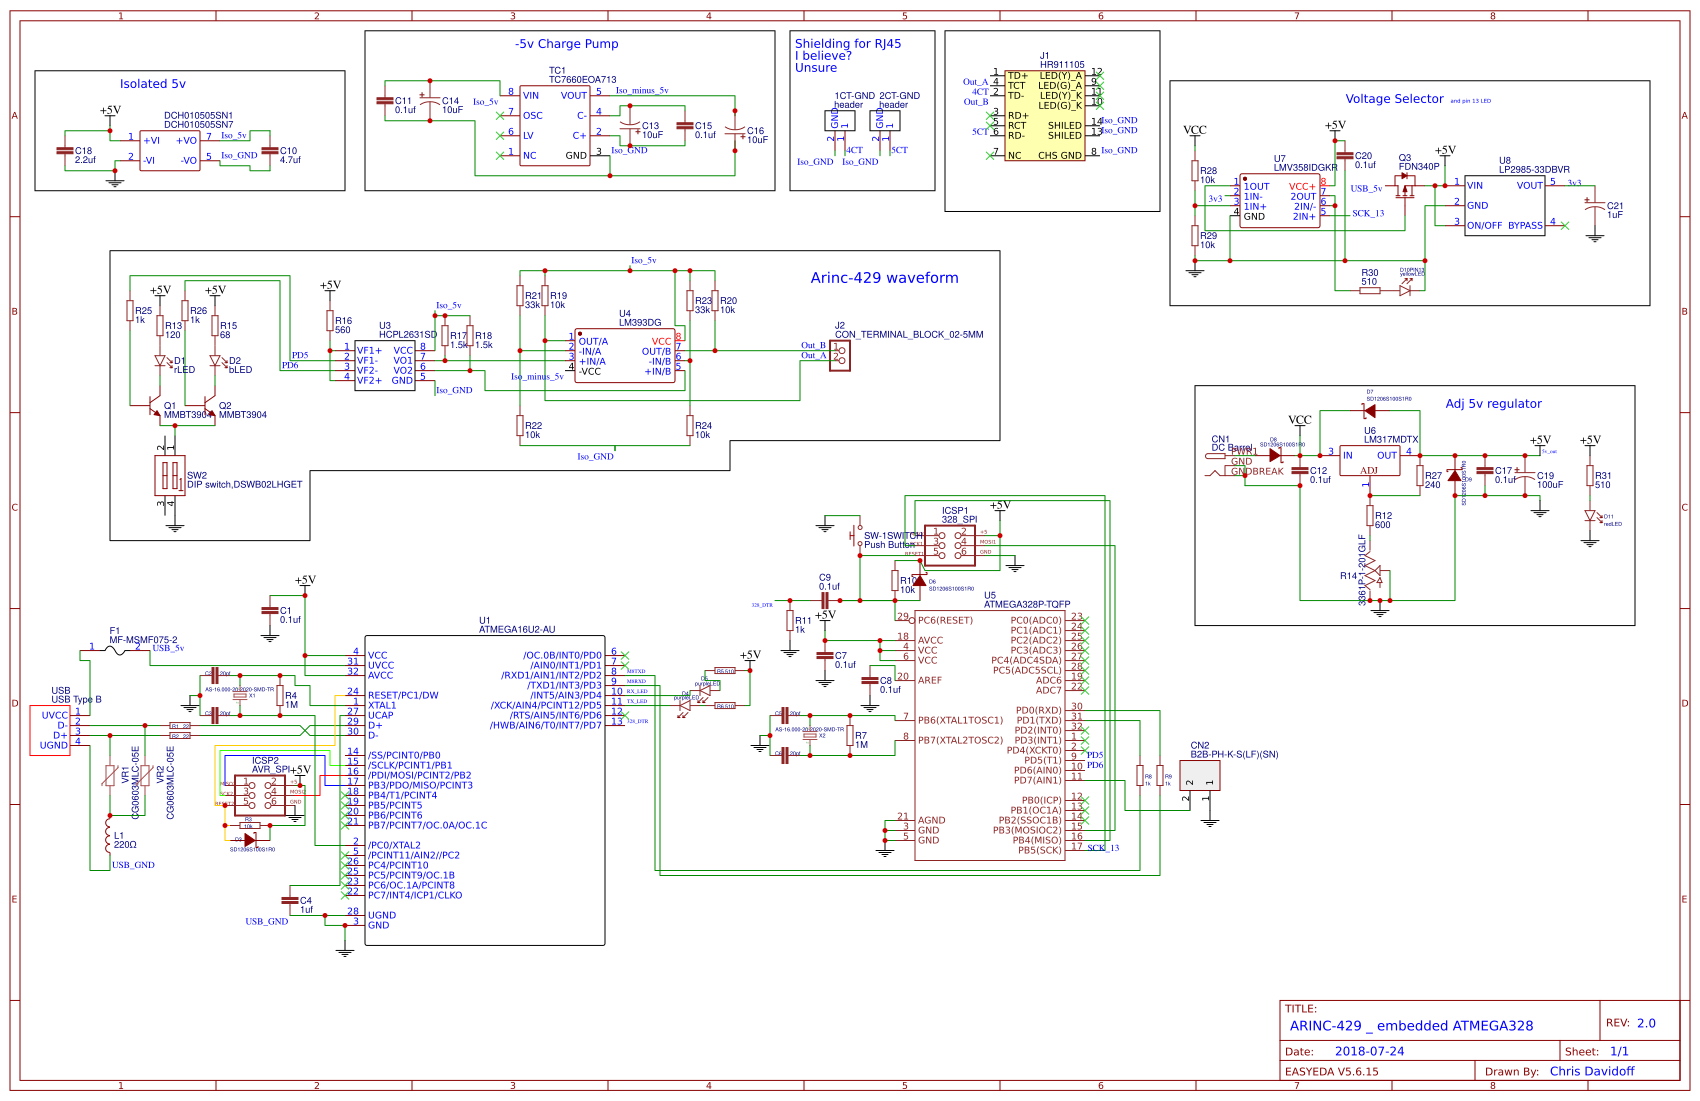
Task: Select red LED D1 in Arinc-429 section
Action: coord(160,362)
